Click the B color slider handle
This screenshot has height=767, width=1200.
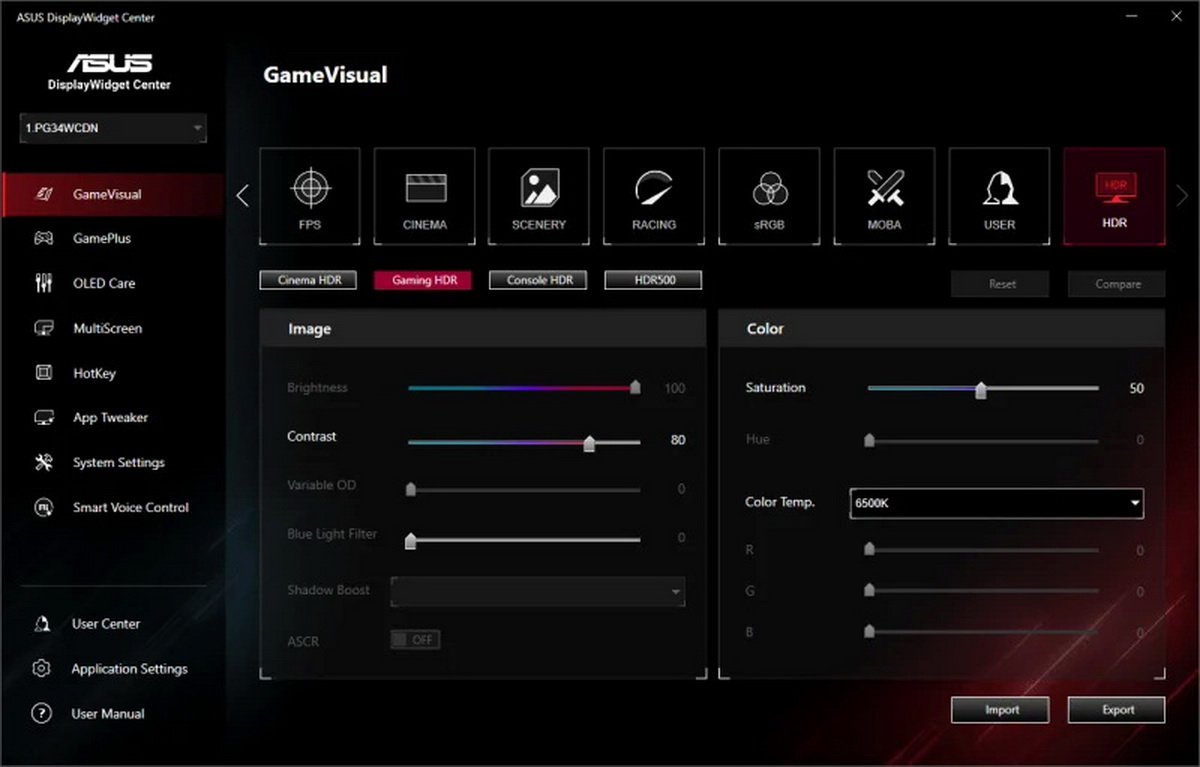[869, 631]
